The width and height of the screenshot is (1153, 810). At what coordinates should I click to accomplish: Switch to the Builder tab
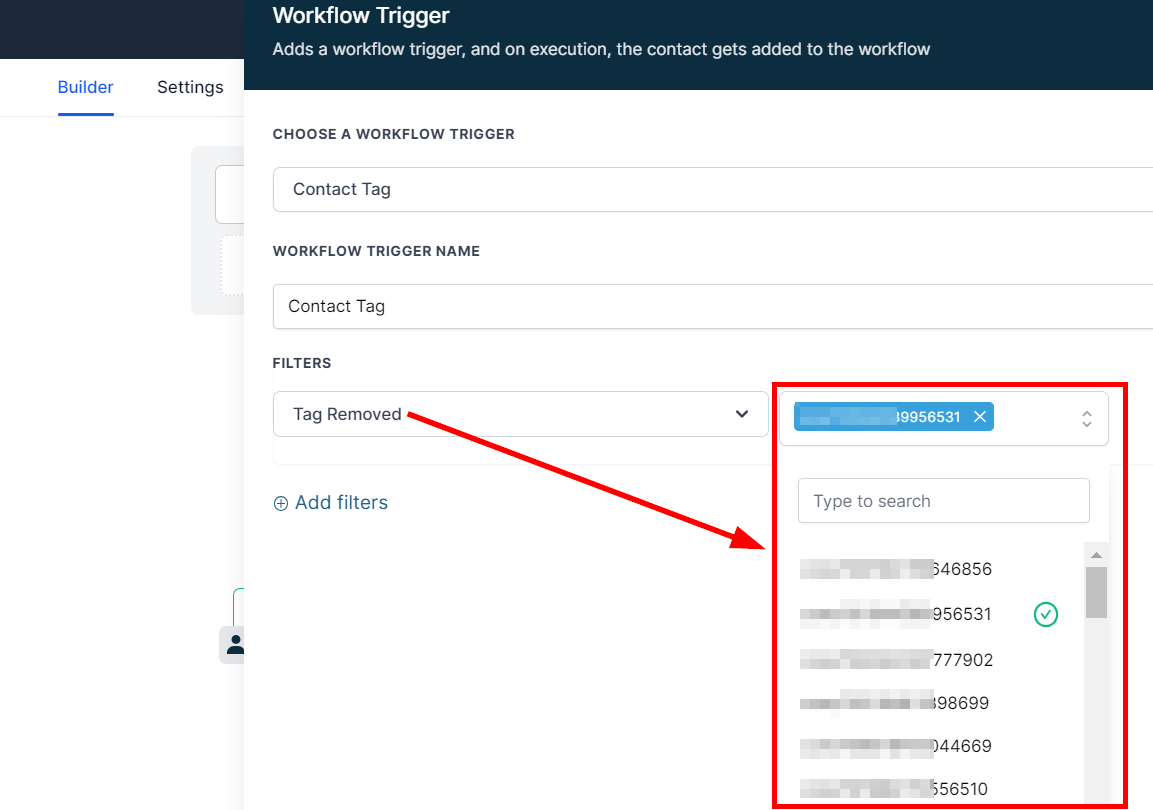coord(85,87)
